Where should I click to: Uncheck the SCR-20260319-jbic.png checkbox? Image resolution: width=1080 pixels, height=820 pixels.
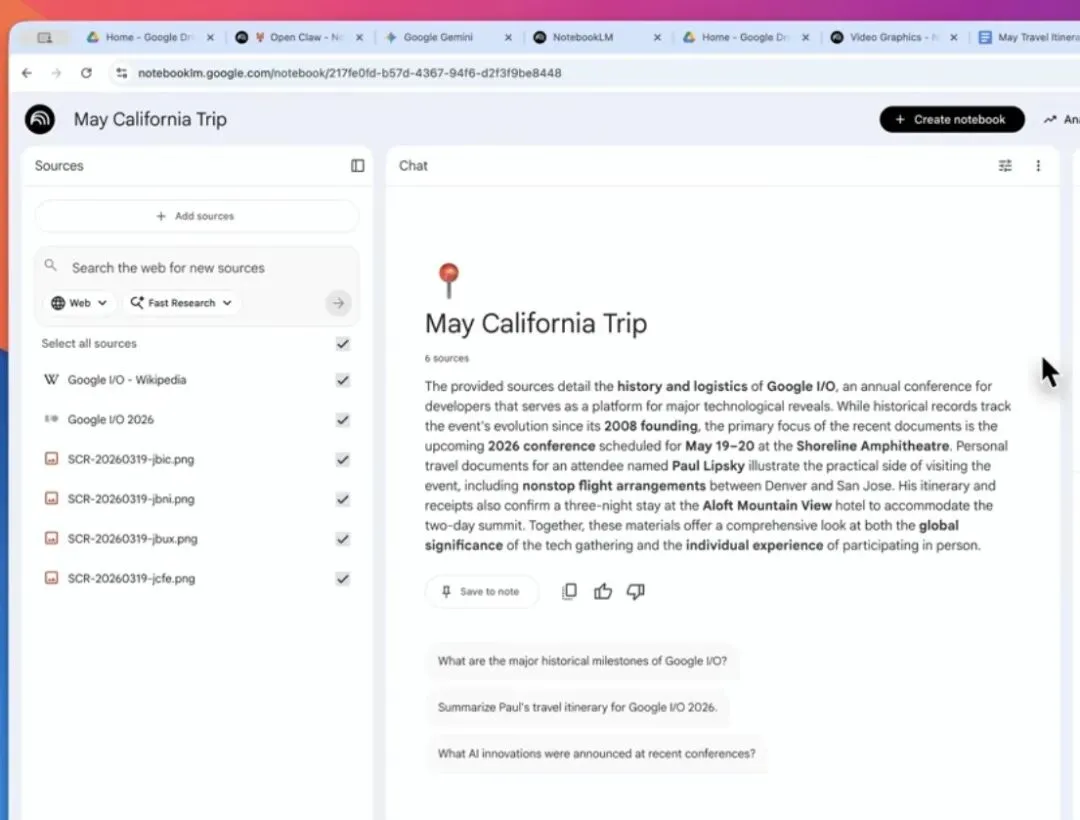click(342, 459)
